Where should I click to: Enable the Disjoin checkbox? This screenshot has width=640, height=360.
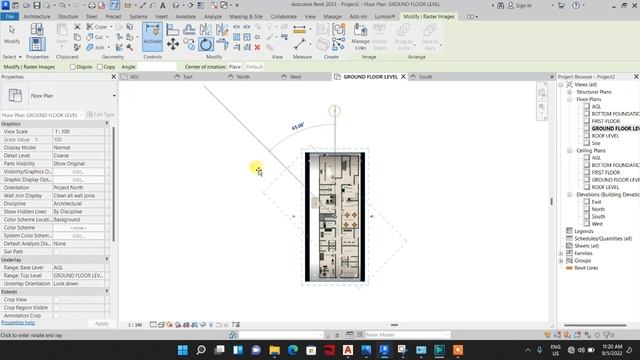(x=73, y=67)
